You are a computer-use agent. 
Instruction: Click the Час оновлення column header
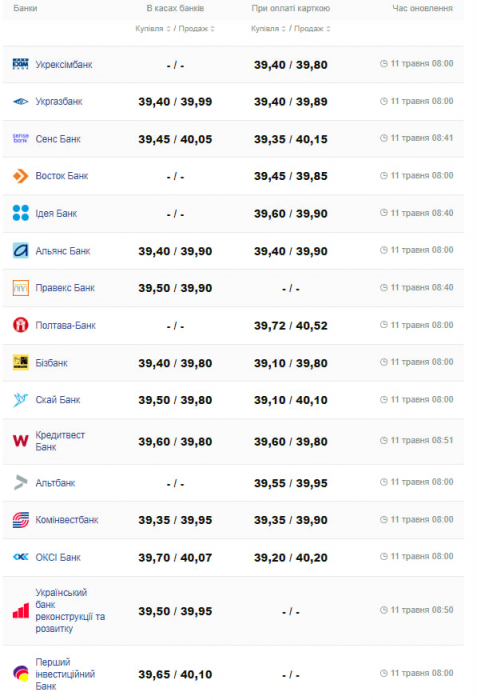(422, 8)
